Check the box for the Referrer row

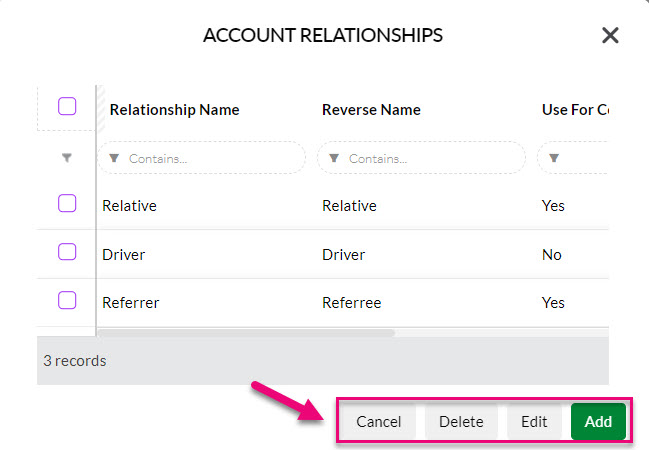pyautogui.click(x=67, y=300)
